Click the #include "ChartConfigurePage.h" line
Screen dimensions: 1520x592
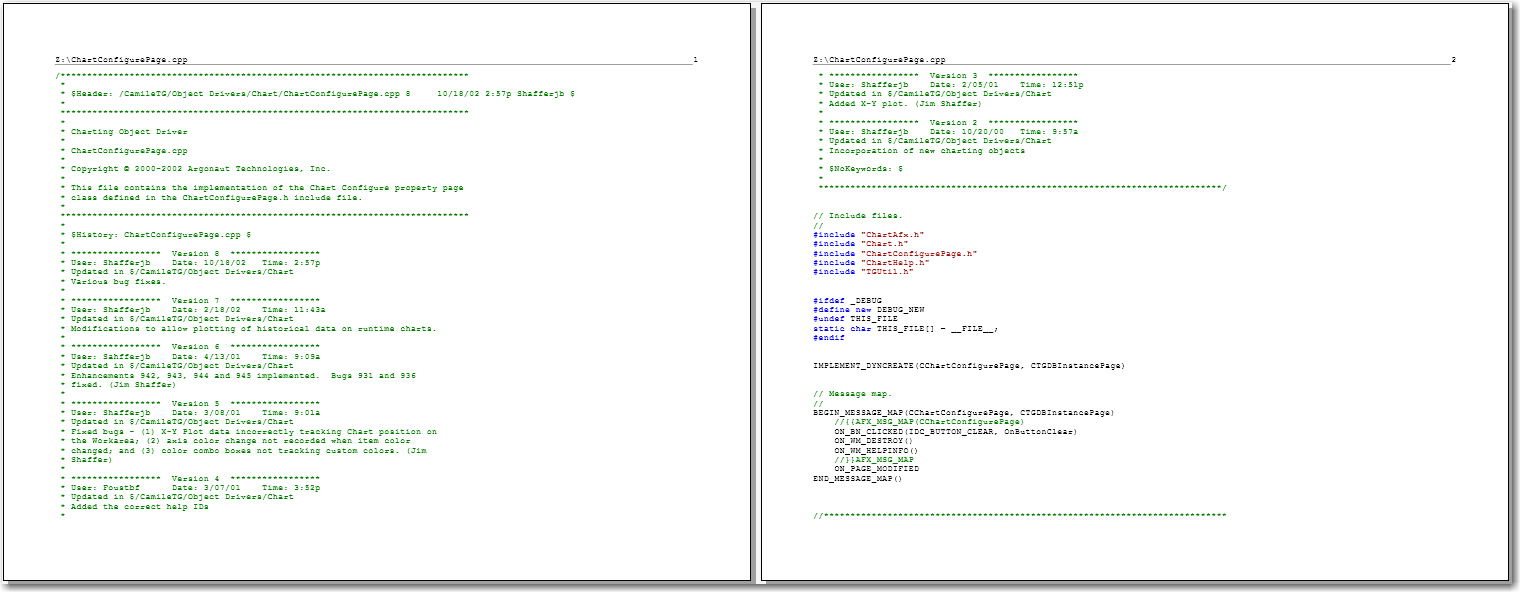pos(895,253)
